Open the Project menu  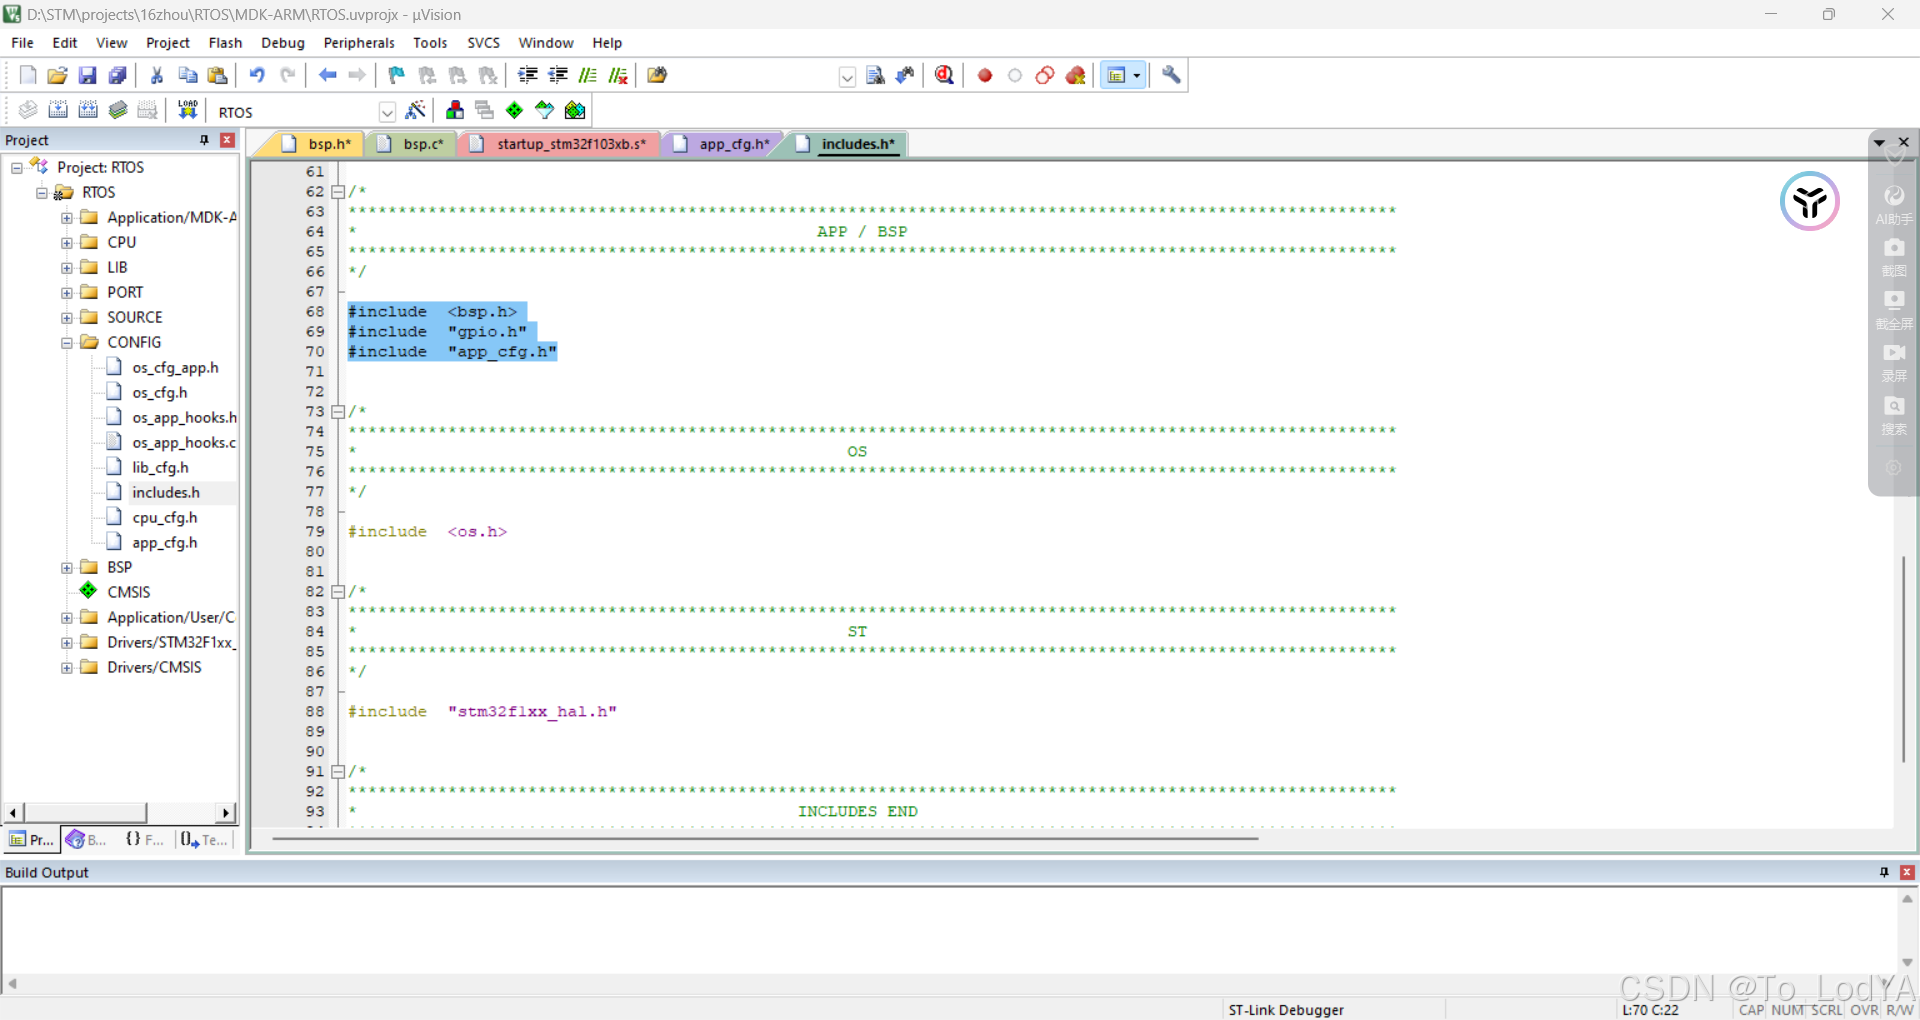pyautogui.click(x=167, y=43)
